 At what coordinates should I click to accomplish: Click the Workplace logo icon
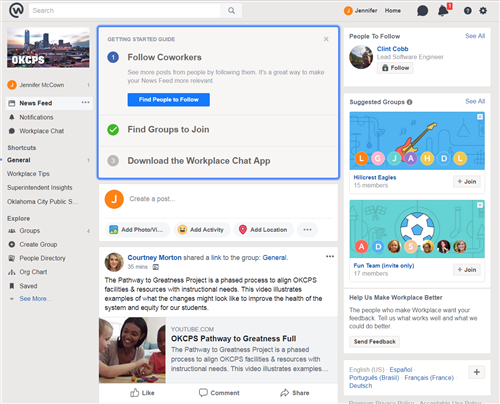coord(16,10)
